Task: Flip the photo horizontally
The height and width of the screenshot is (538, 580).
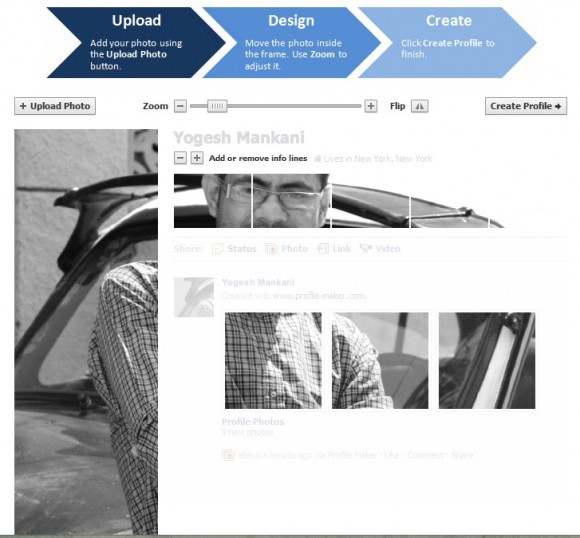Action: tap(419, 106)
